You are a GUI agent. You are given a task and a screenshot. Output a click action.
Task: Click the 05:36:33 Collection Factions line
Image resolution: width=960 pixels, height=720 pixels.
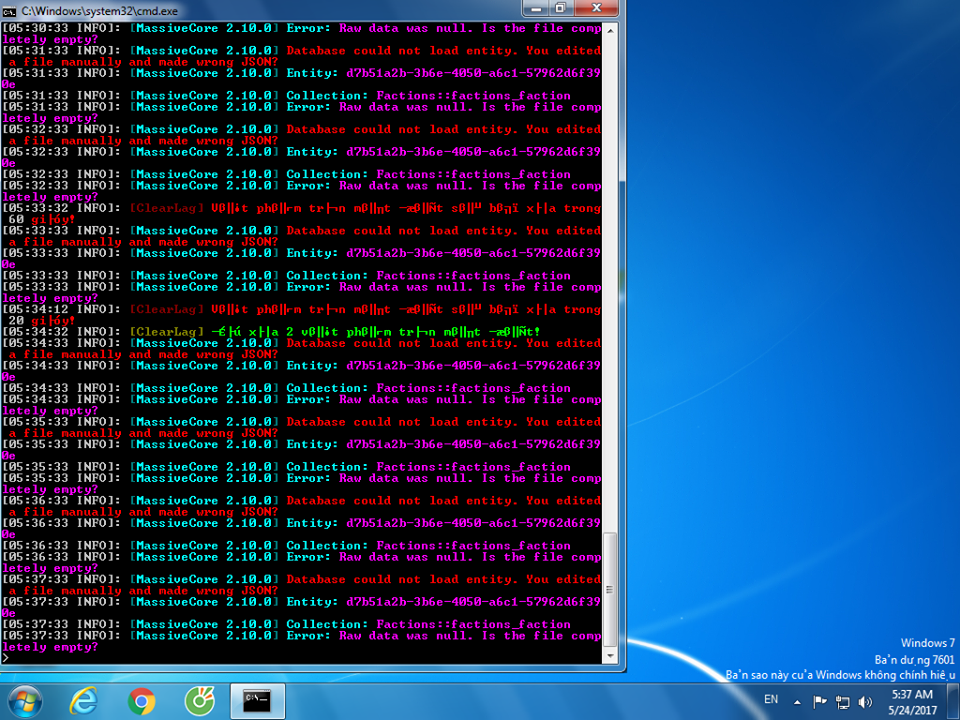287,546
